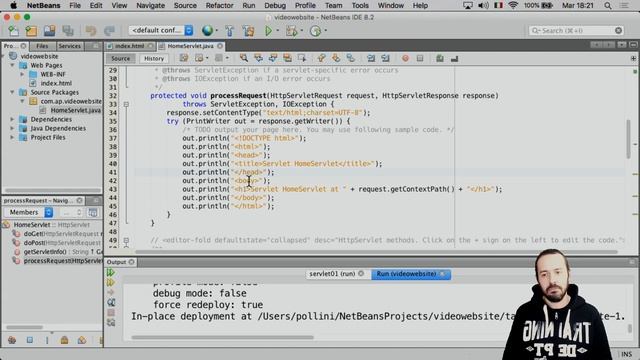Click the Stop Macro Recording square icon
This screenshot has height=360, width=640.
pos(420,58)
